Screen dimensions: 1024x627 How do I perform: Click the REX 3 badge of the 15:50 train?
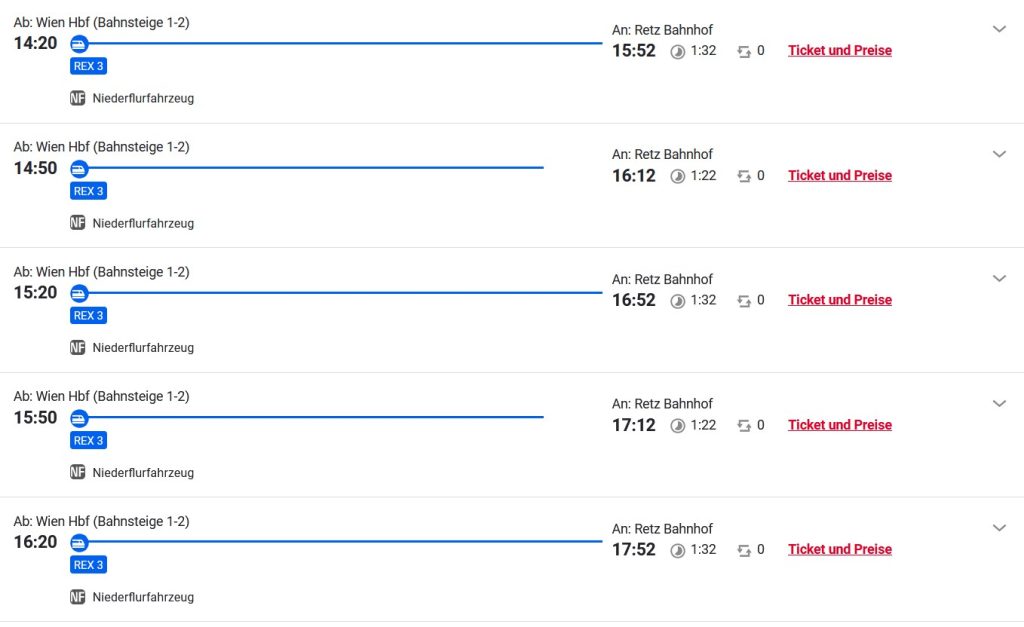click(88, 440)
